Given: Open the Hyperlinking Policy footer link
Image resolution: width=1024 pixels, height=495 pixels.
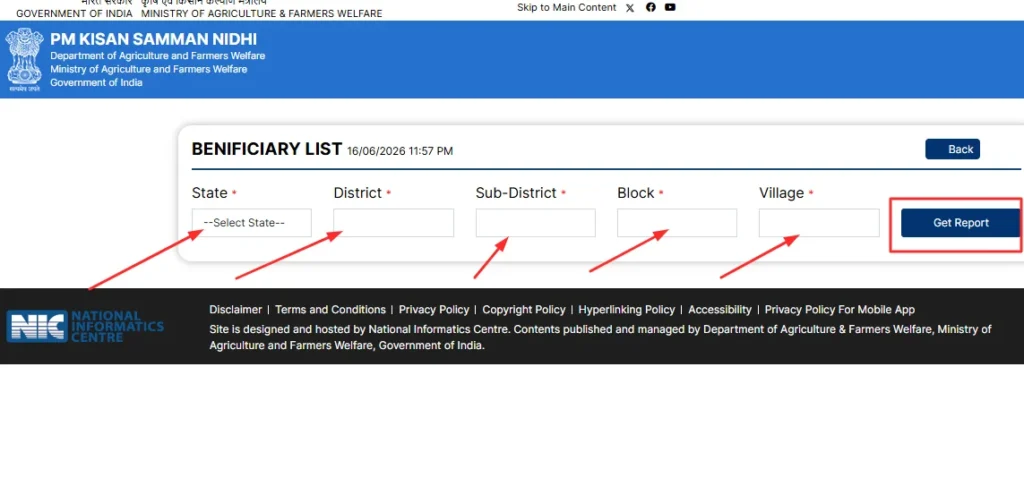Looking at the screenshot, I should pyautogui.click(x=627, y=310).
